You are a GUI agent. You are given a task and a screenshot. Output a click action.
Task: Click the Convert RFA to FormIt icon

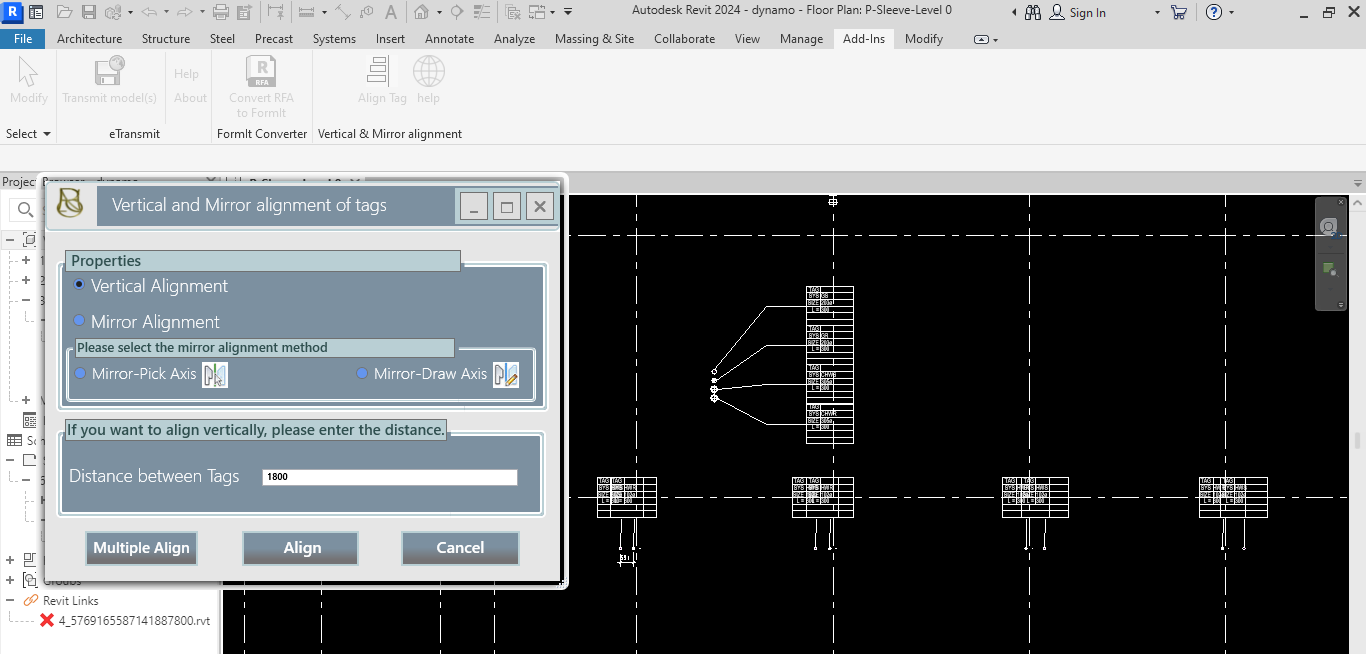tap(260, 73)
